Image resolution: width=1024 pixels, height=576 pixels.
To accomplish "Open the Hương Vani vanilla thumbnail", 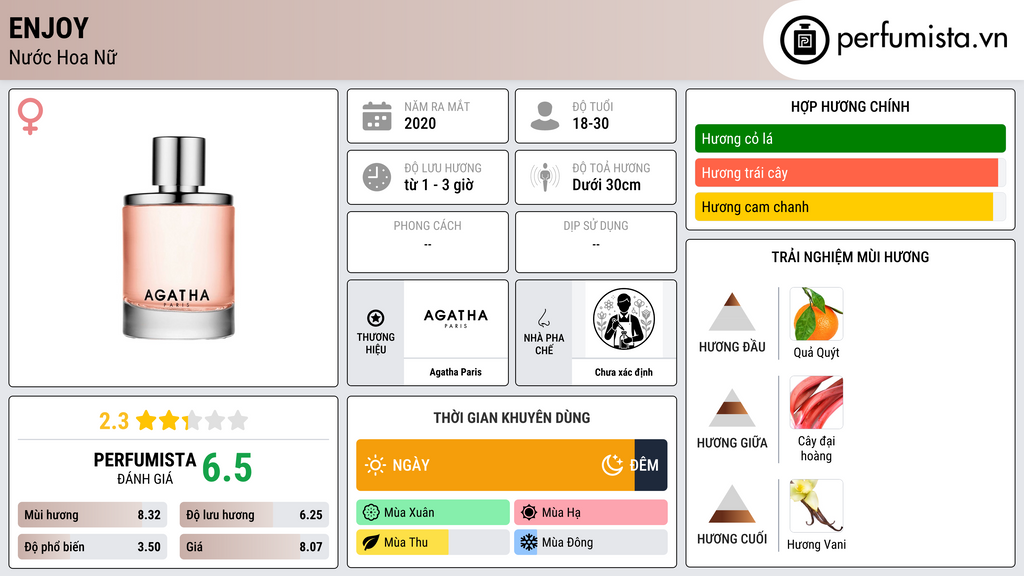I will pos(816,506).
